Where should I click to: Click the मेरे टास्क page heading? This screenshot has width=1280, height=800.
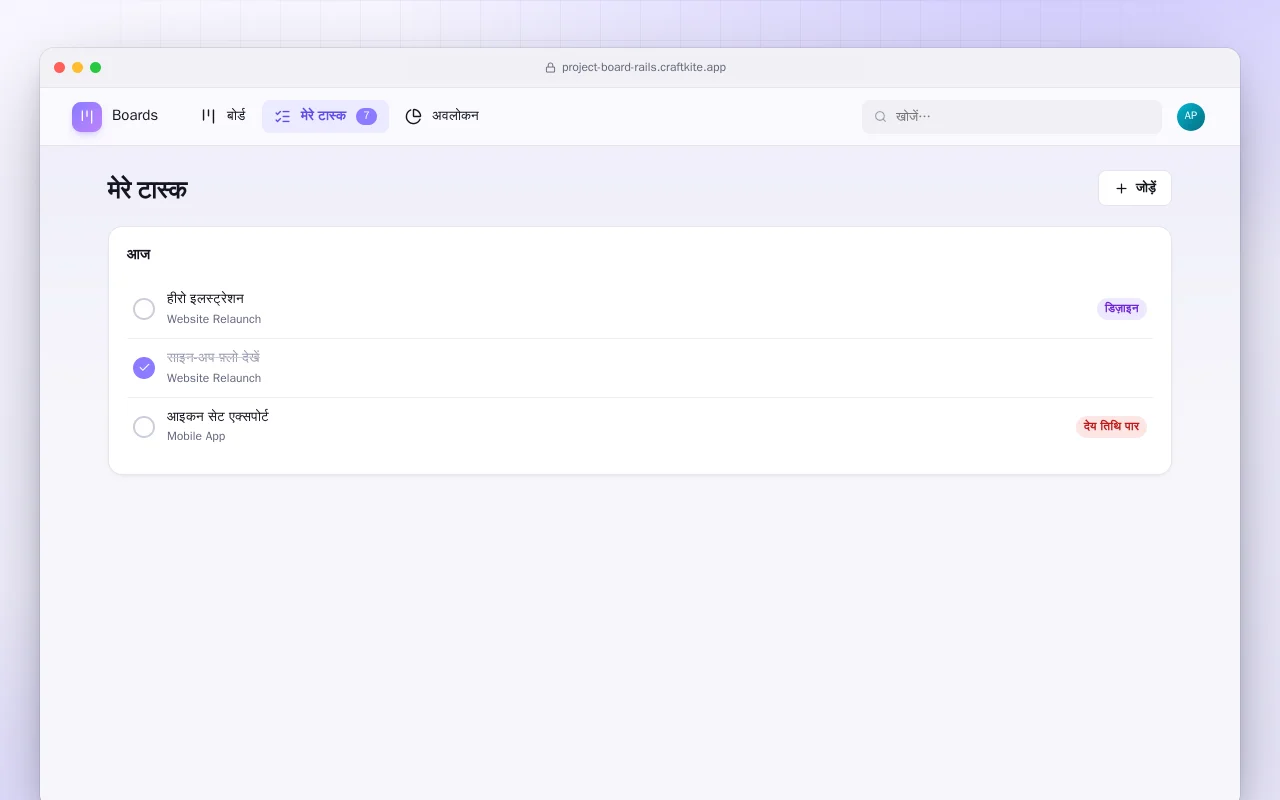pos(148,189)
